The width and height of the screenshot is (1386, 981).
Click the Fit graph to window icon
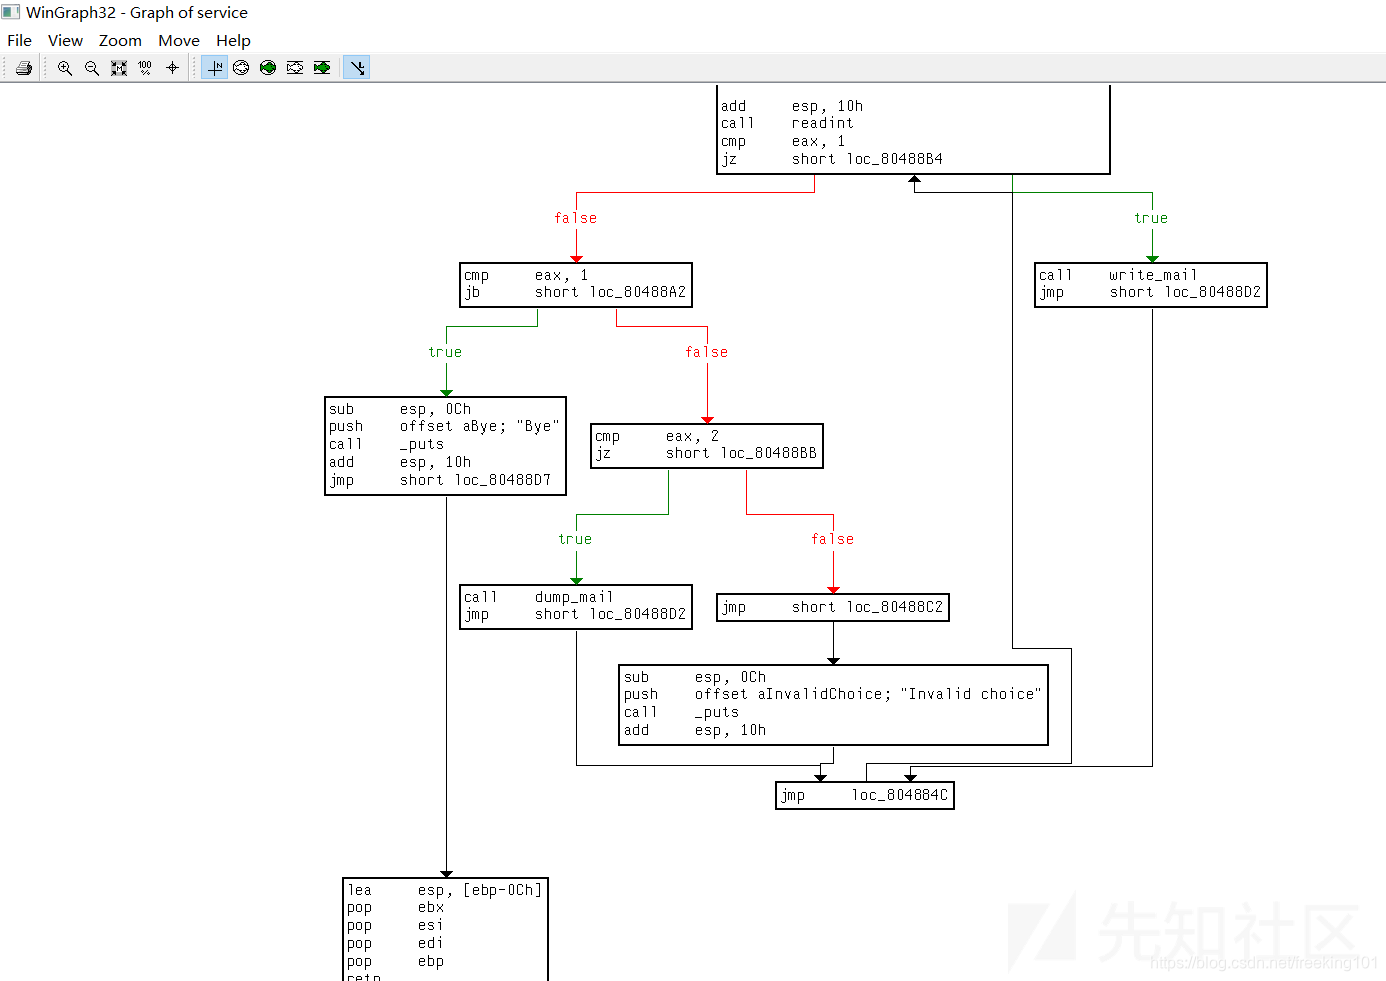pyautogui.click(x=119, y=68)
